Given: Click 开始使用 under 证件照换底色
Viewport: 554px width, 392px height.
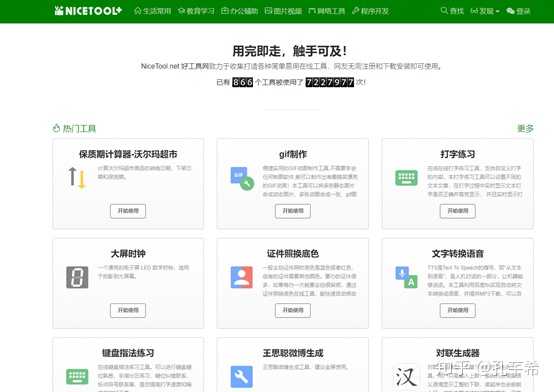Looking at the screenshot, I should [293, 310].
